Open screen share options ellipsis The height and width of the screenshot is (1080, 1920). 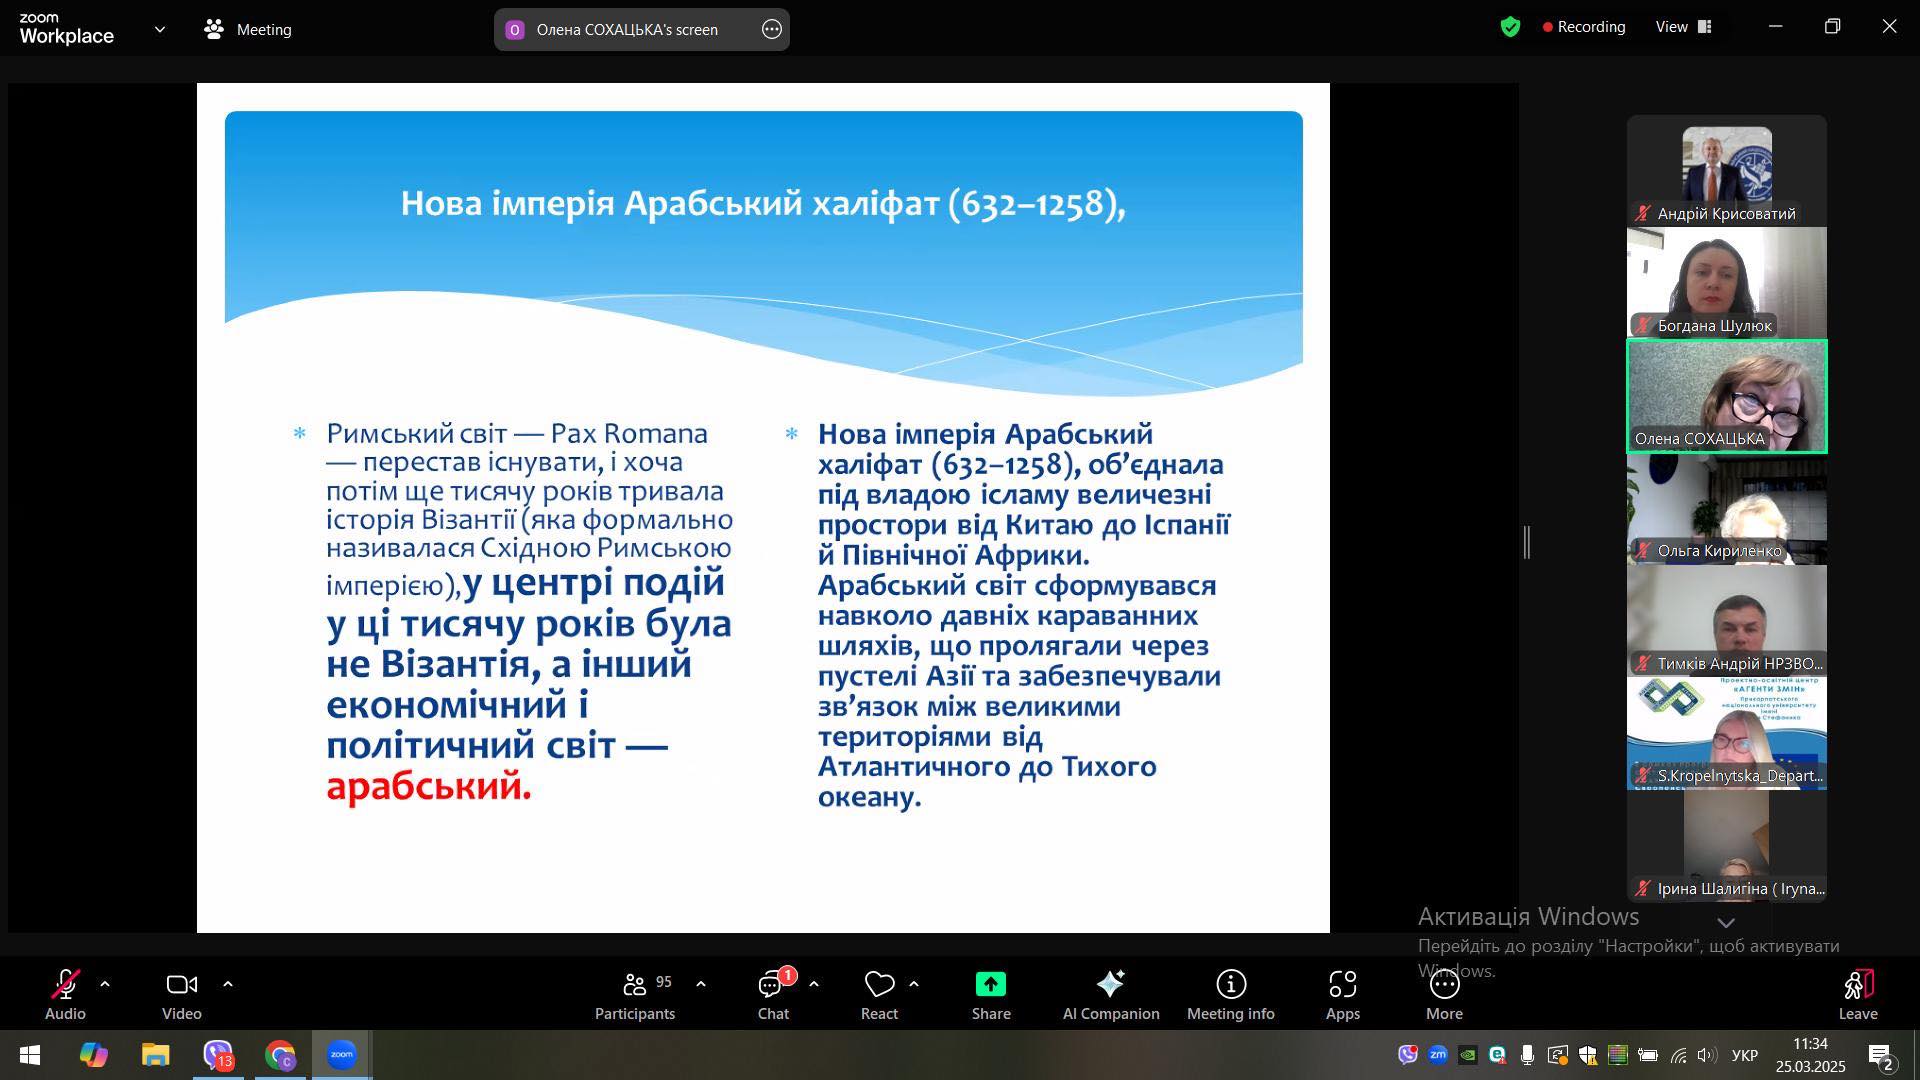(772, 30)
